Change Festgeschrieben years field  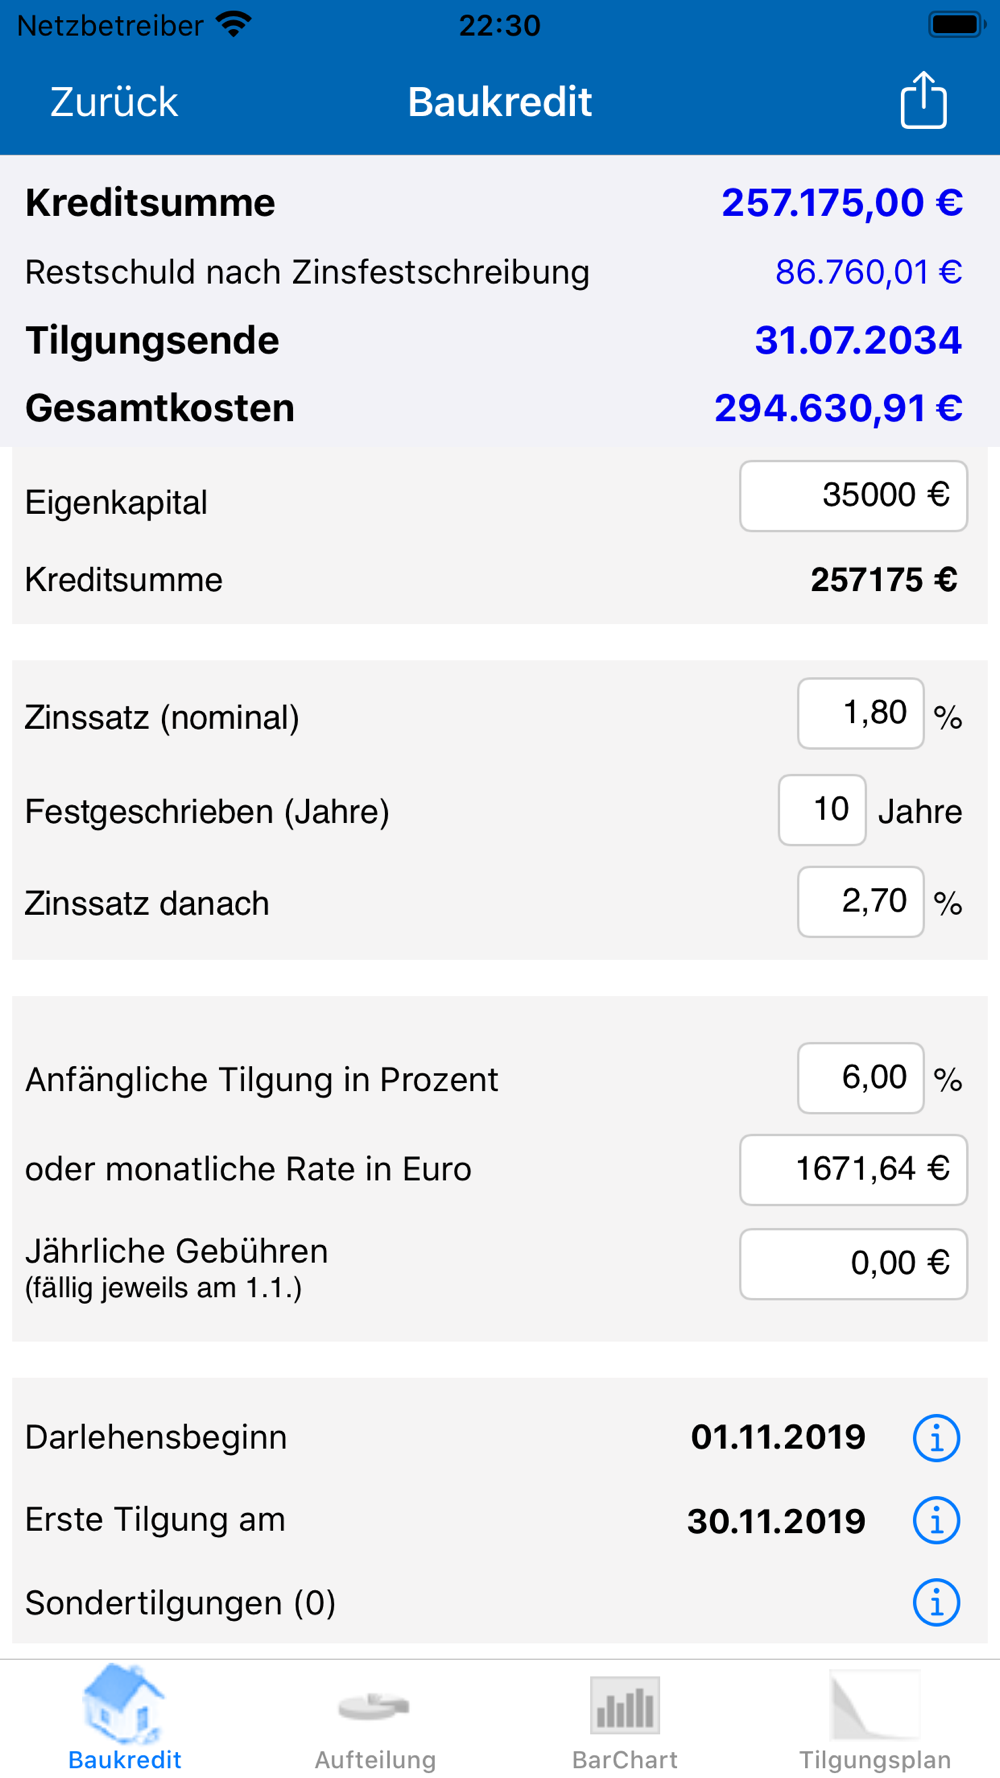pos(822,810)
